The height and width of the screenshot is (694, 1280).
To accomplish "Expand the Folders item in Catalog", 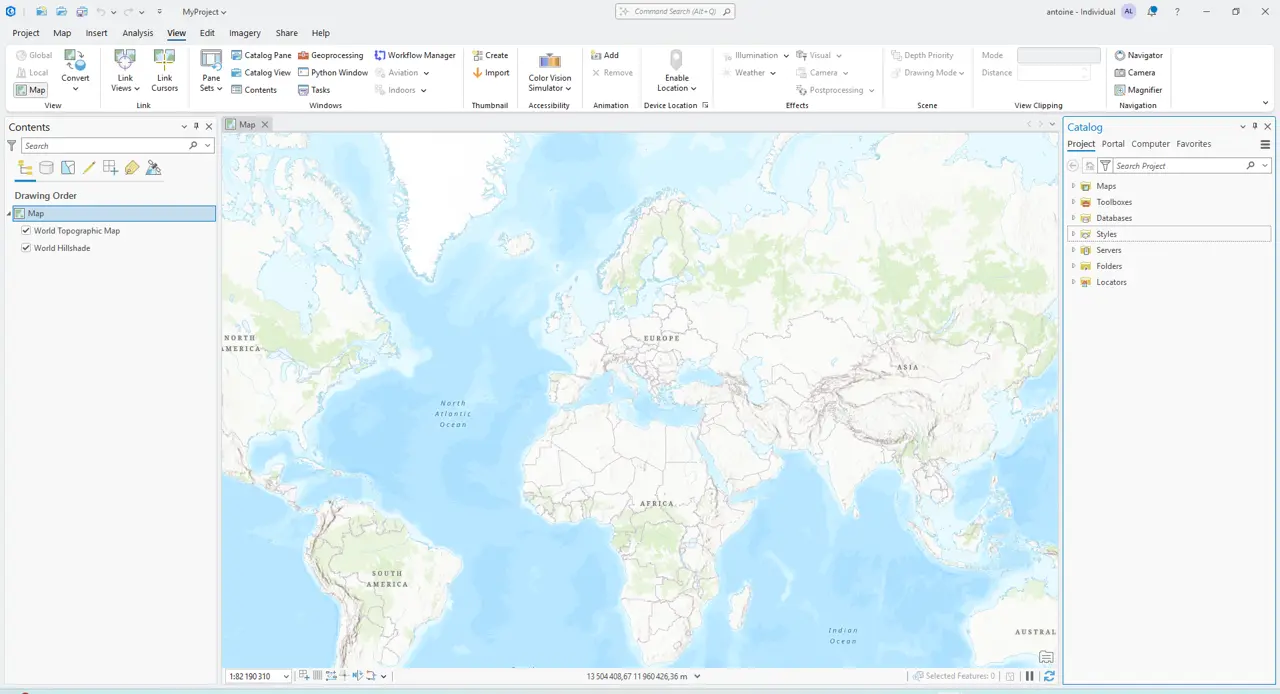I will tap(1073, 266).
